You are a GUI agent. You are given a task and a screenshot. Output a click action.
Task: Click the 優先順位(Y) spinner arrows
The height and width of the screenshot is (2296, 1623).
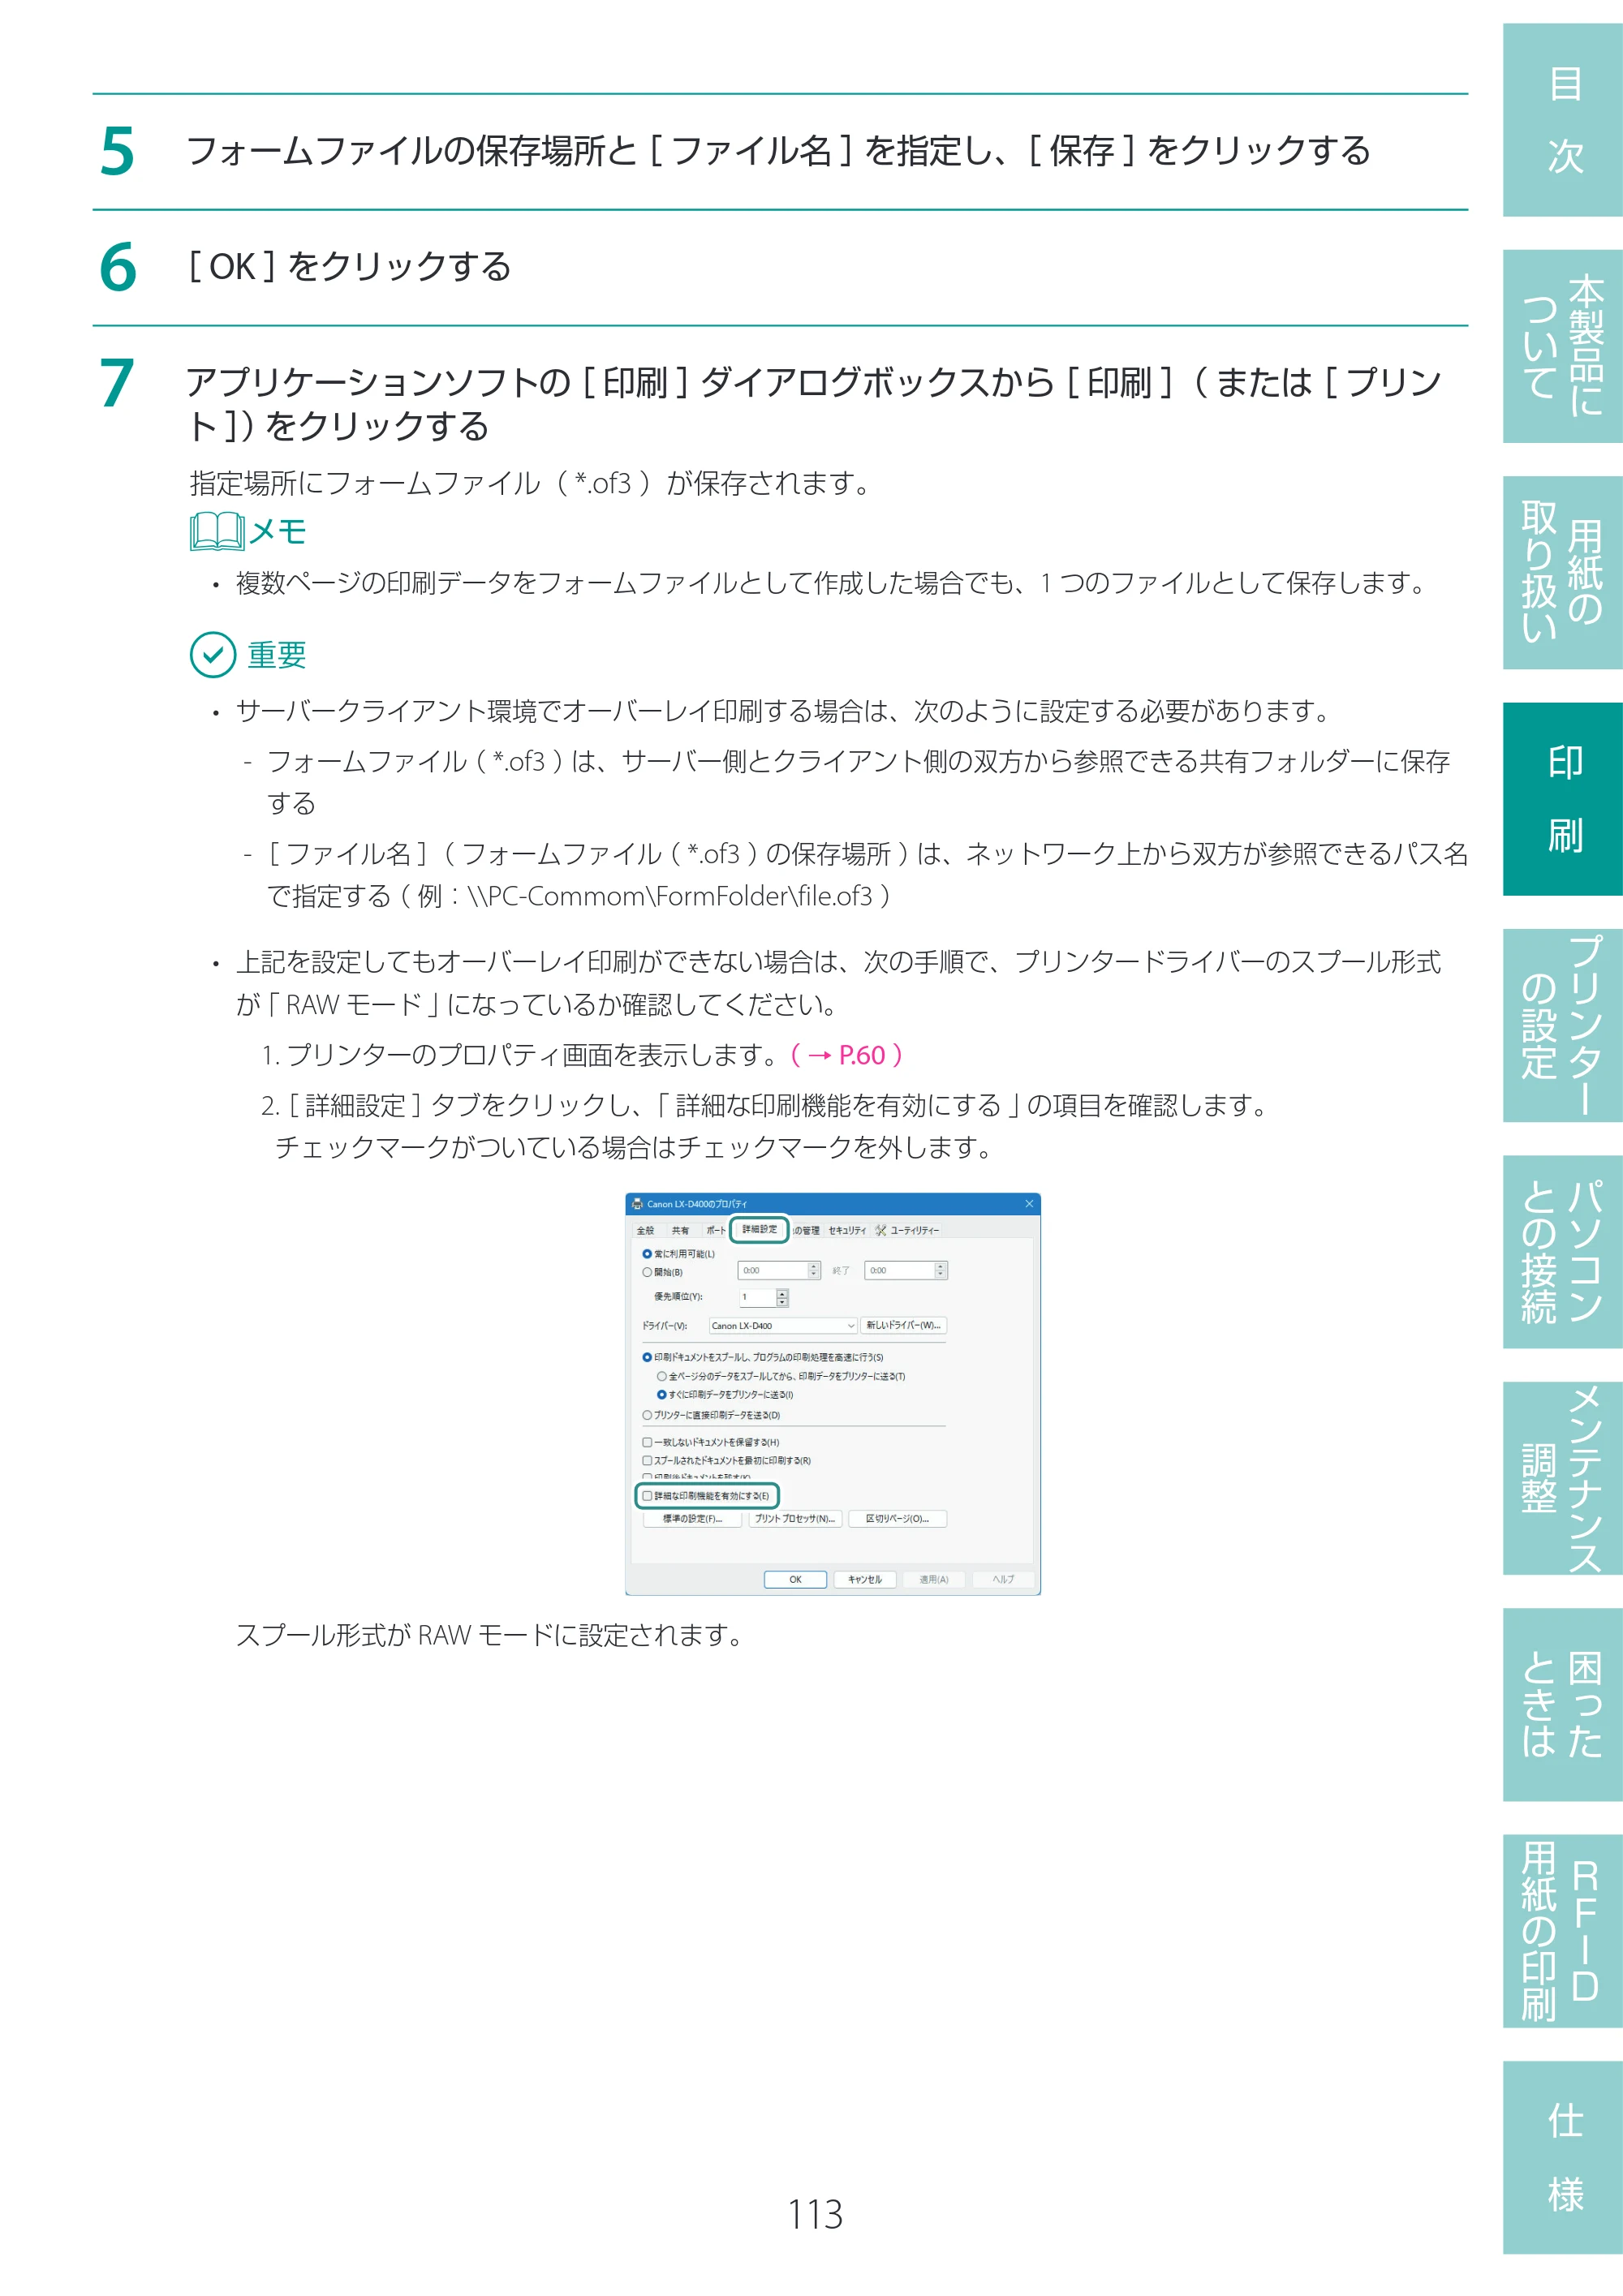click(782, 1297)
